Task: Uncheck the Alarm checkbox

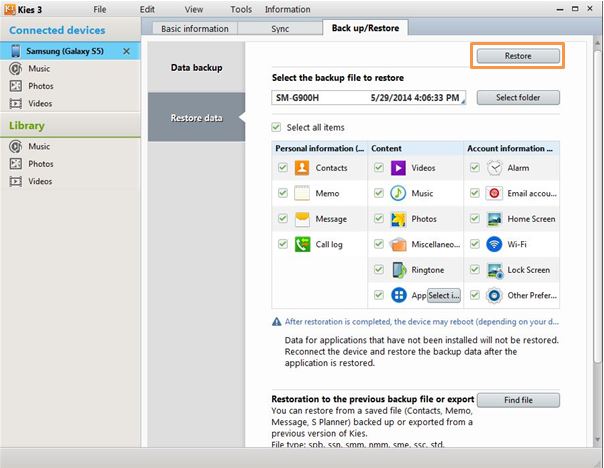Action: [475, 167]
